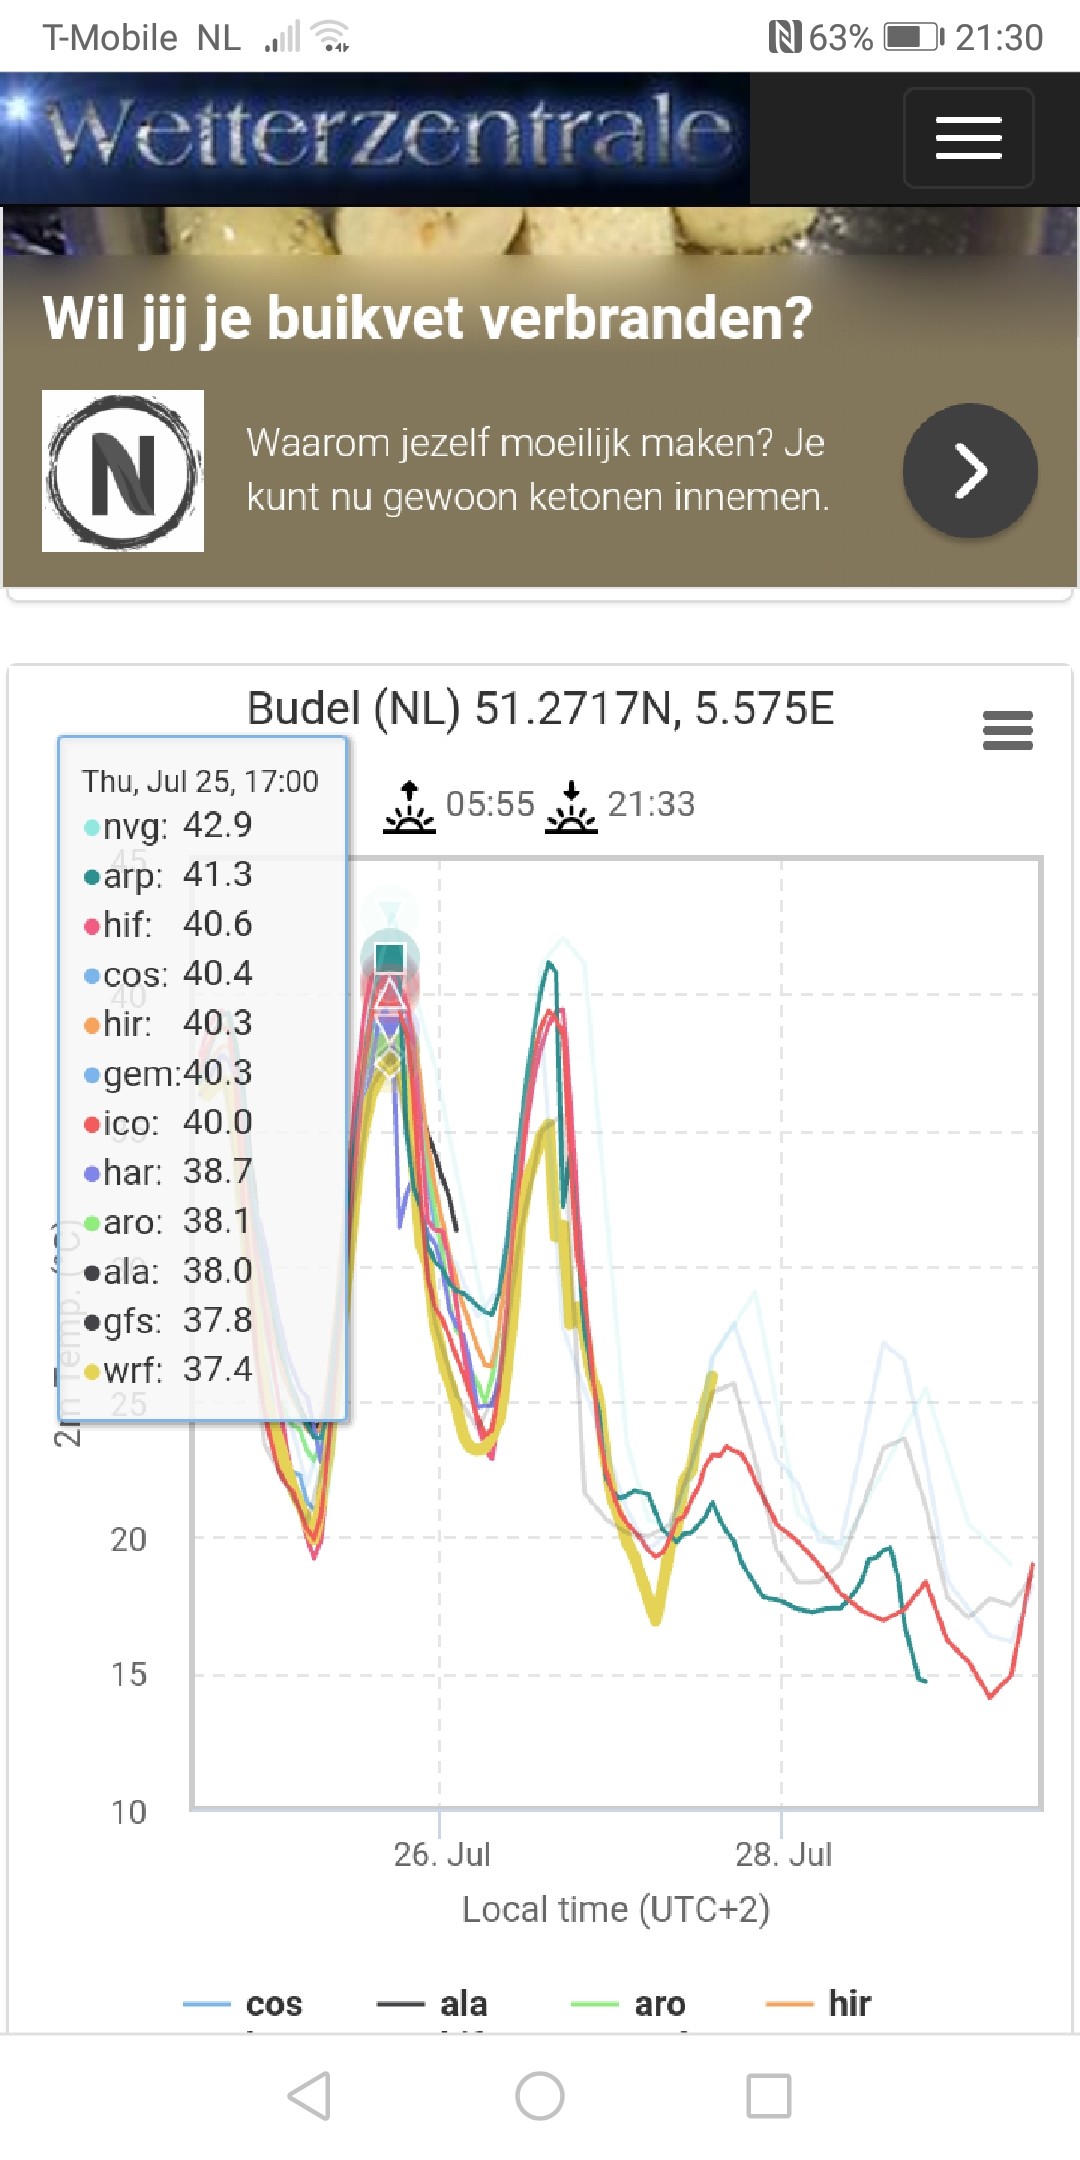Viewport: 1080px width, 2160px height.
Task: Tap the ad's round arrow button
Action: click(970, 470)
